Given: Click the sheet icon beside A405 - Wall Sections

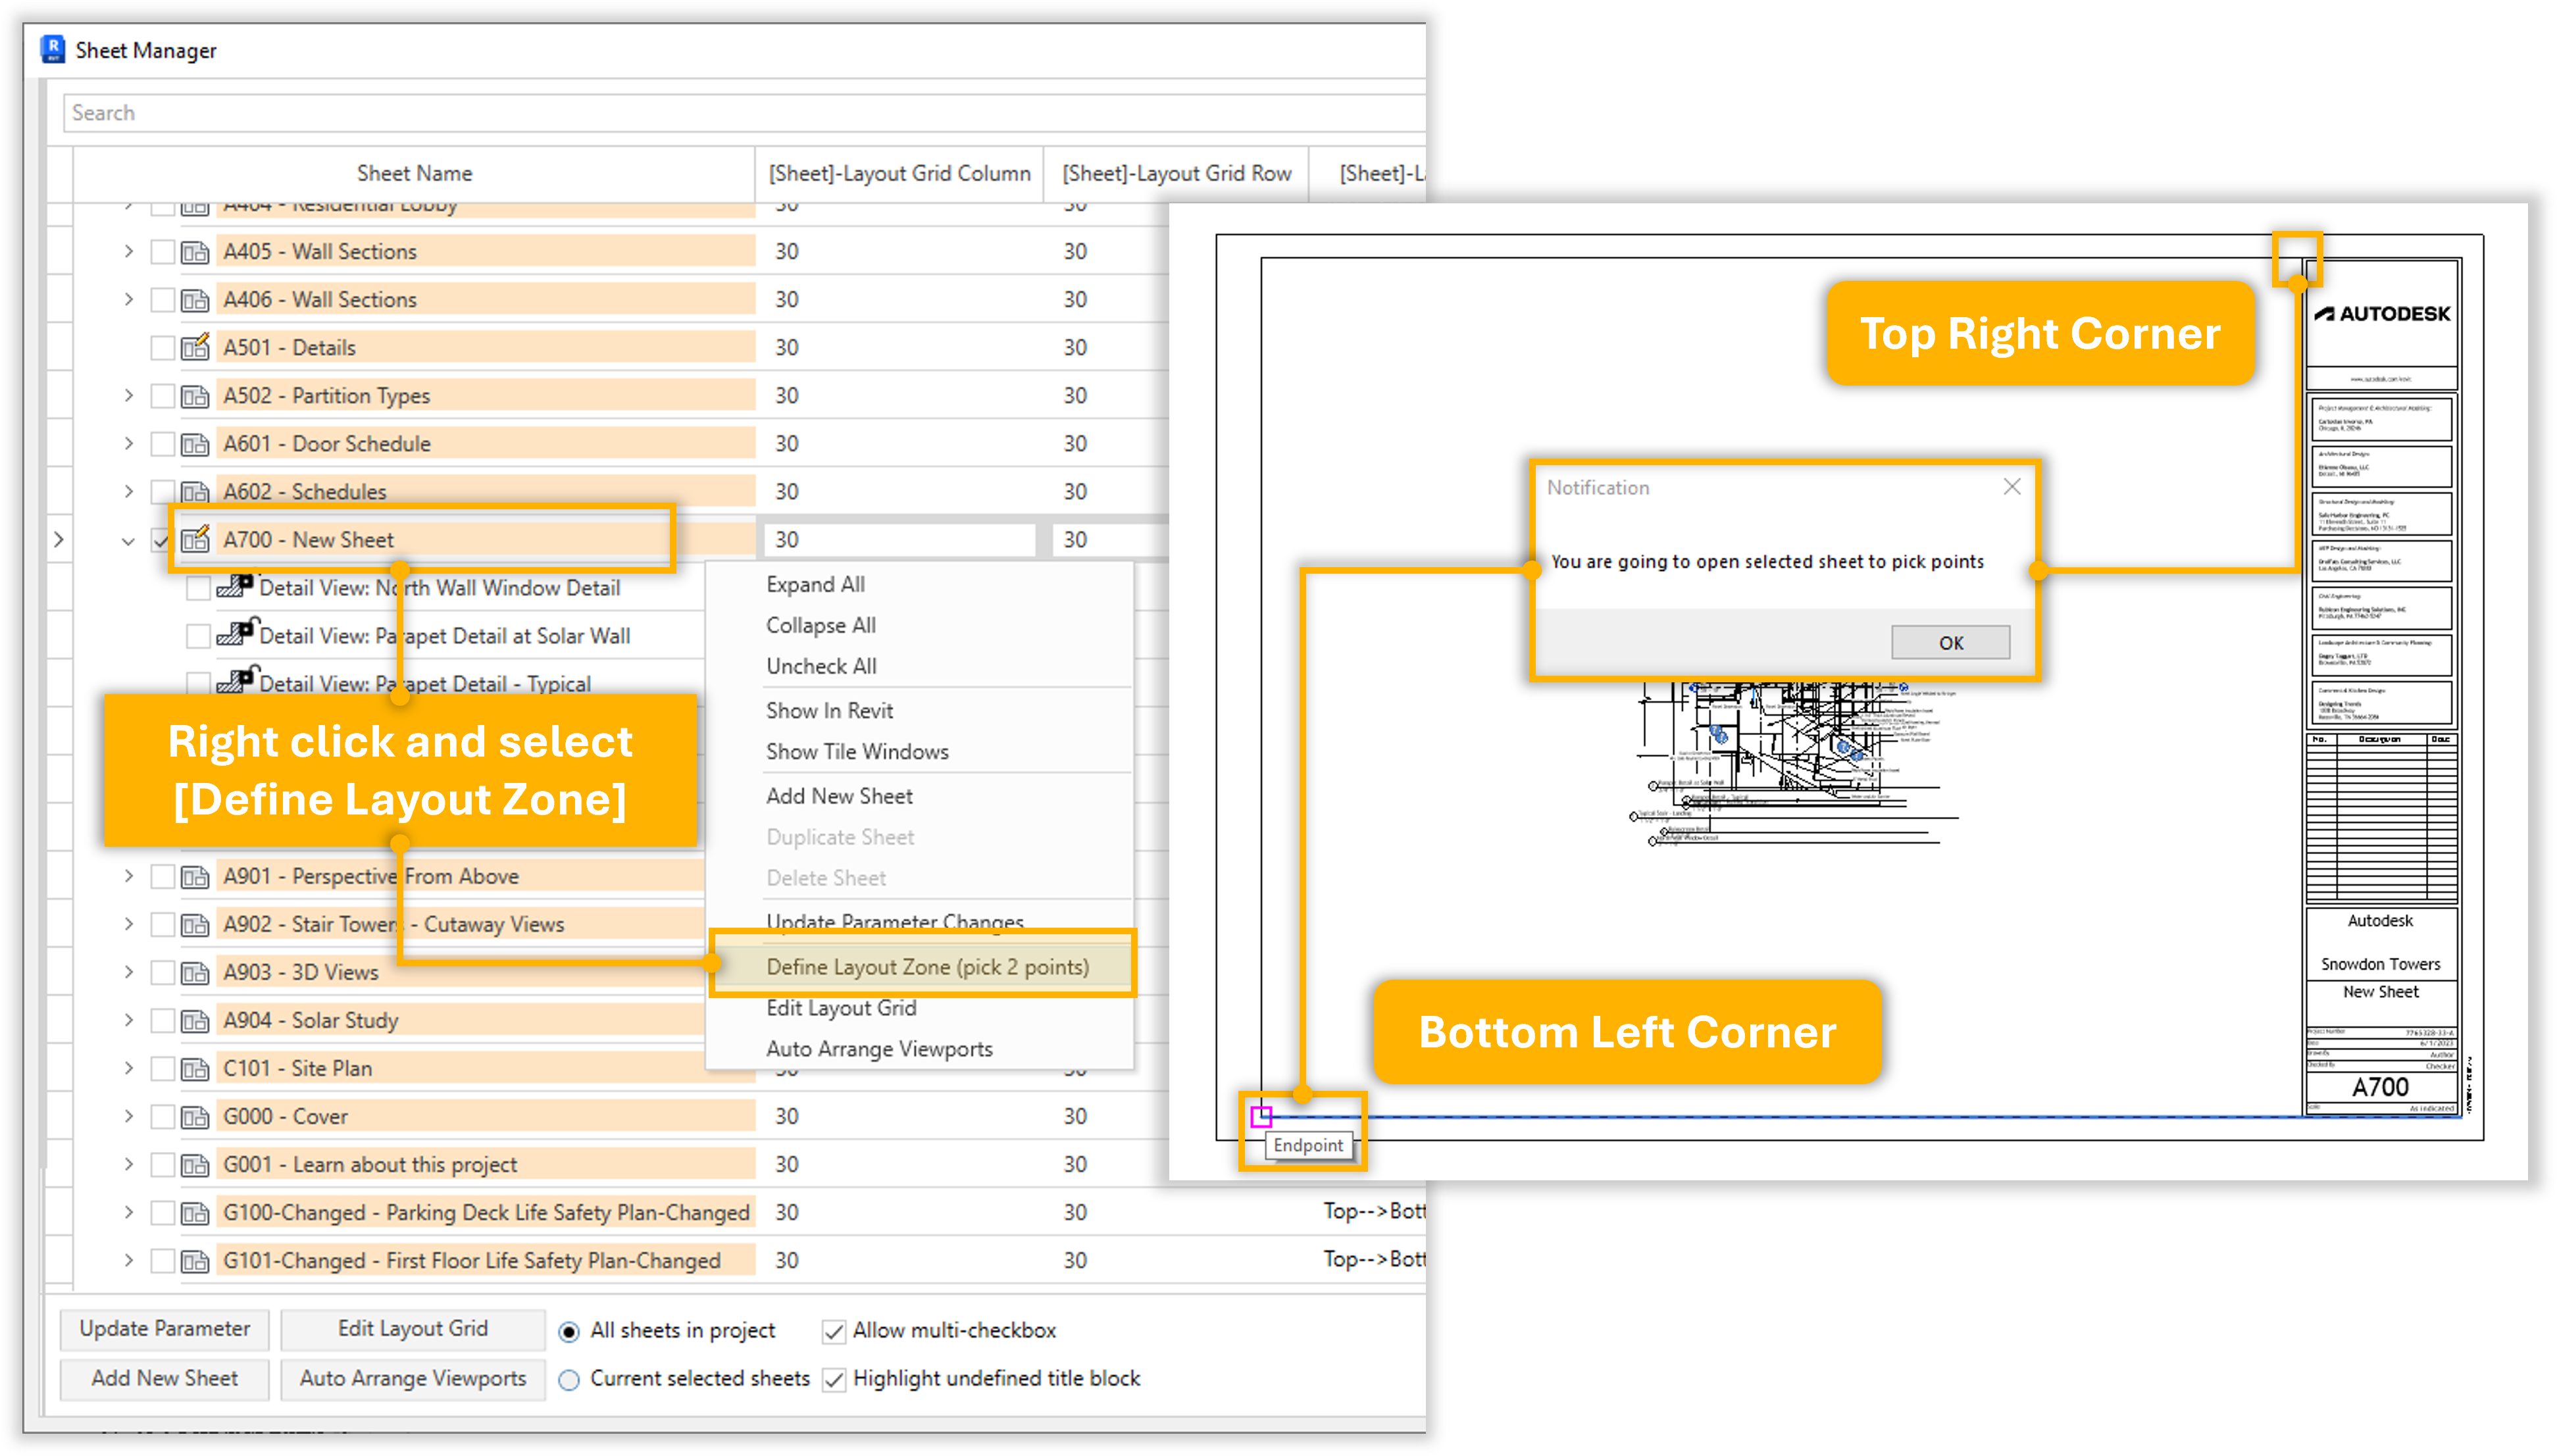Looking at the screenshot, I should [x=195, y=252].
